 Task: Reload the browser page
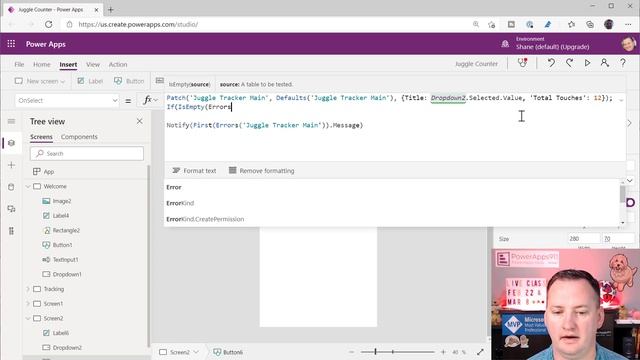click(x=49, y=24)
